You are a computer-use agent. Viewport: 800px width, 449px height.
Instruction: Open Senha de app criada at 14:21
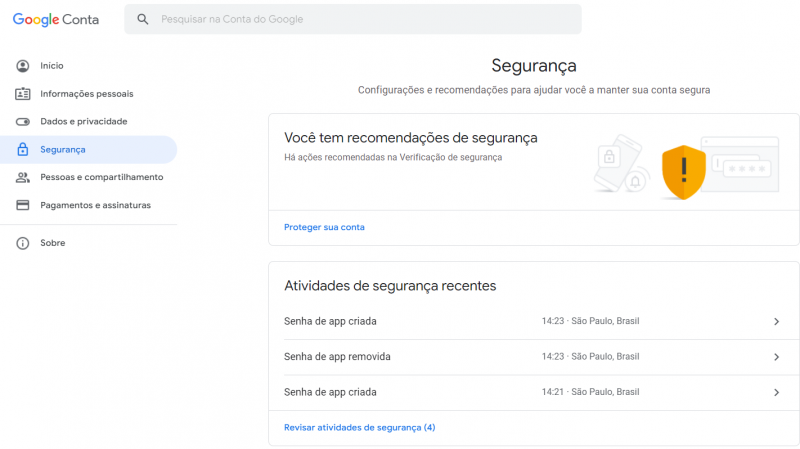click(x=534, y=392)
